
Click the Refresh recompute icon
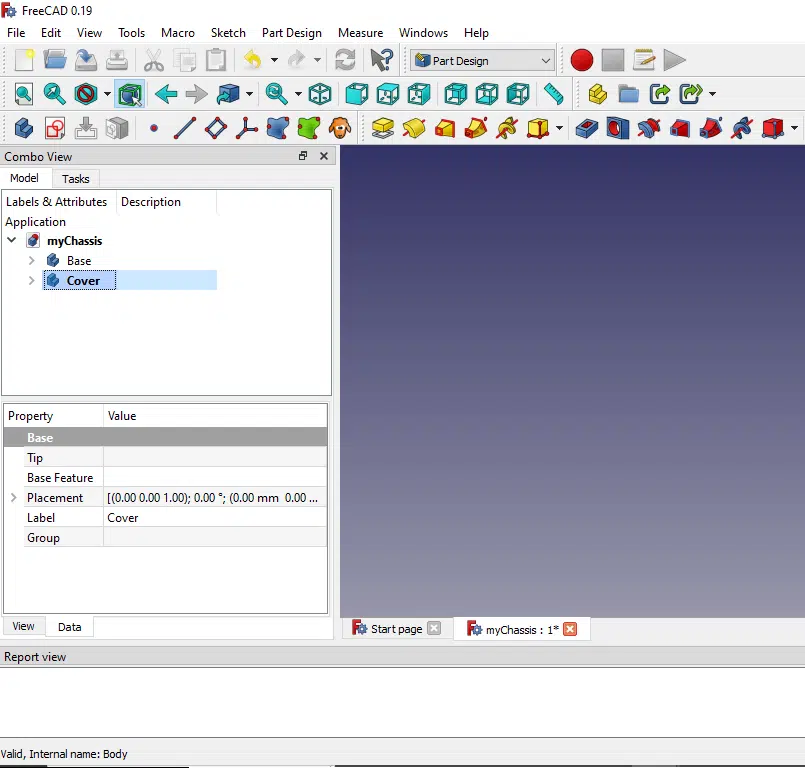pyautogui.click(x=345, y=60)
